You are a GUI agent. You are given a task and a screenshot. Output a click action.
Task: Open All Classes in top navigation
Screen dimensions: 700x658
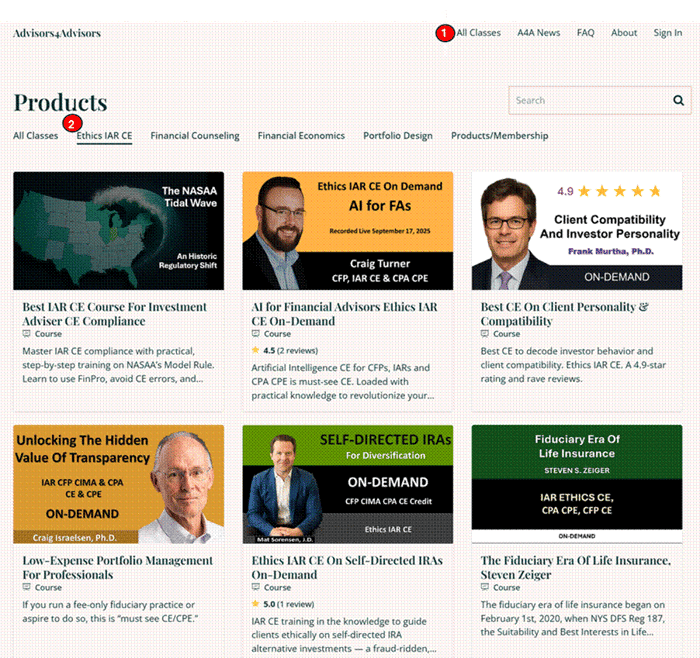tap(479, 33)
